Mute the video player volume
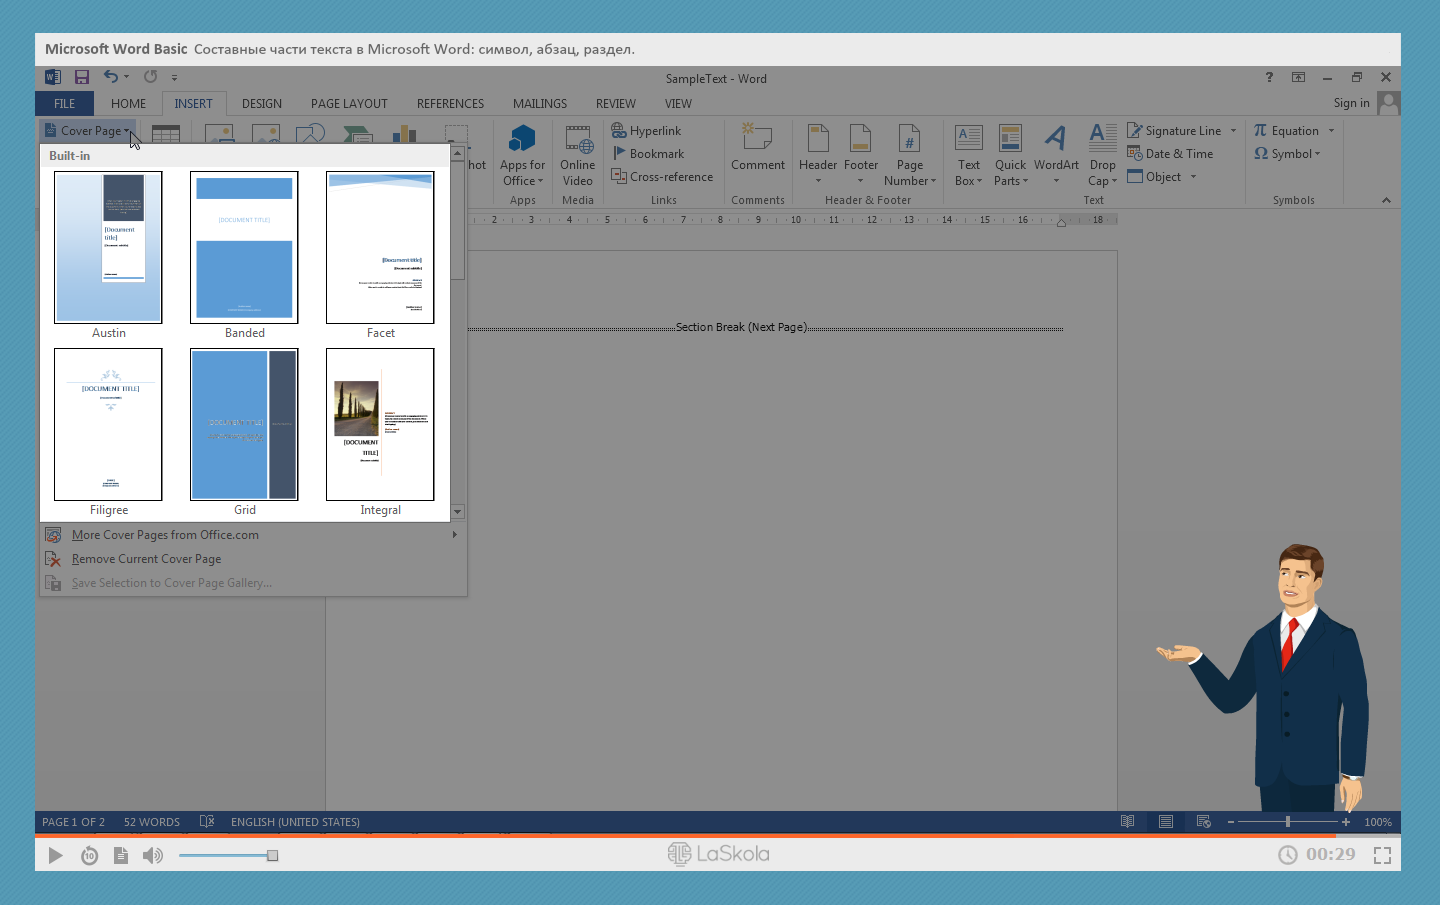The width and height of the screenshot is (1440, 905). pos(152,856)
